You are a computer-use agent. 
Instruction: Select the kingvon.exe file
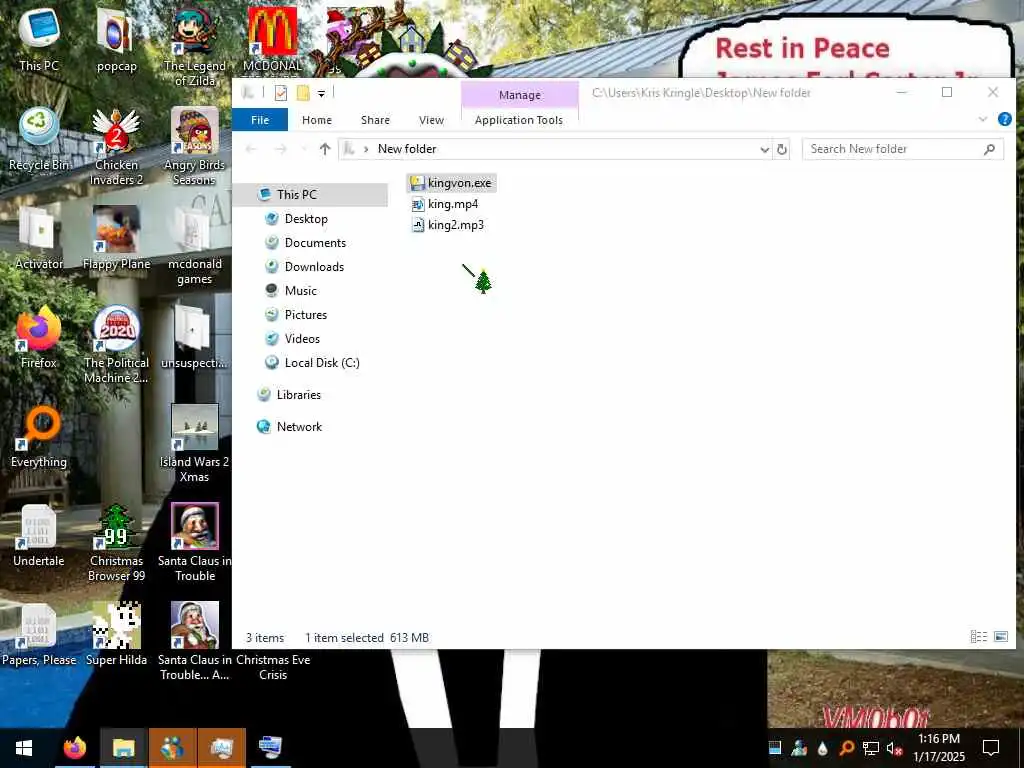pyautogui.click(x=451, y=183)
